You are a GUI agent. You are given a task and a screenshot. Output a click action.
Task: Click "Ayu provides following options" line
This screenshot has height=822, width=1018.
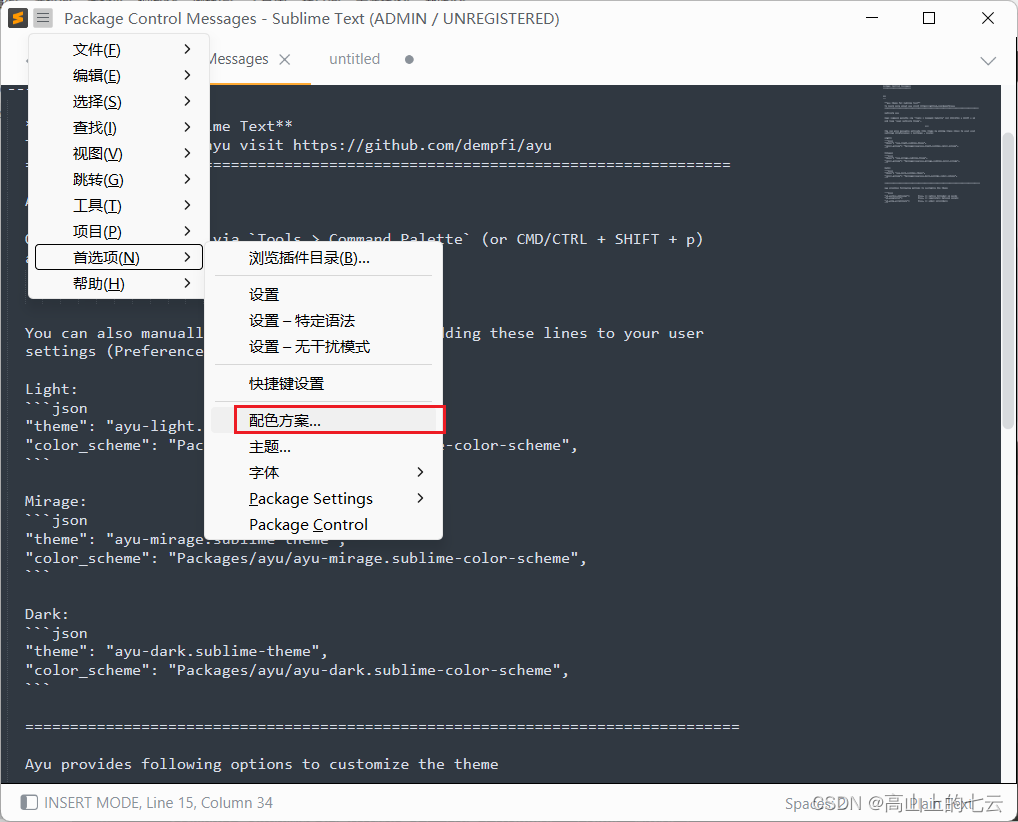tap(262, 764)
